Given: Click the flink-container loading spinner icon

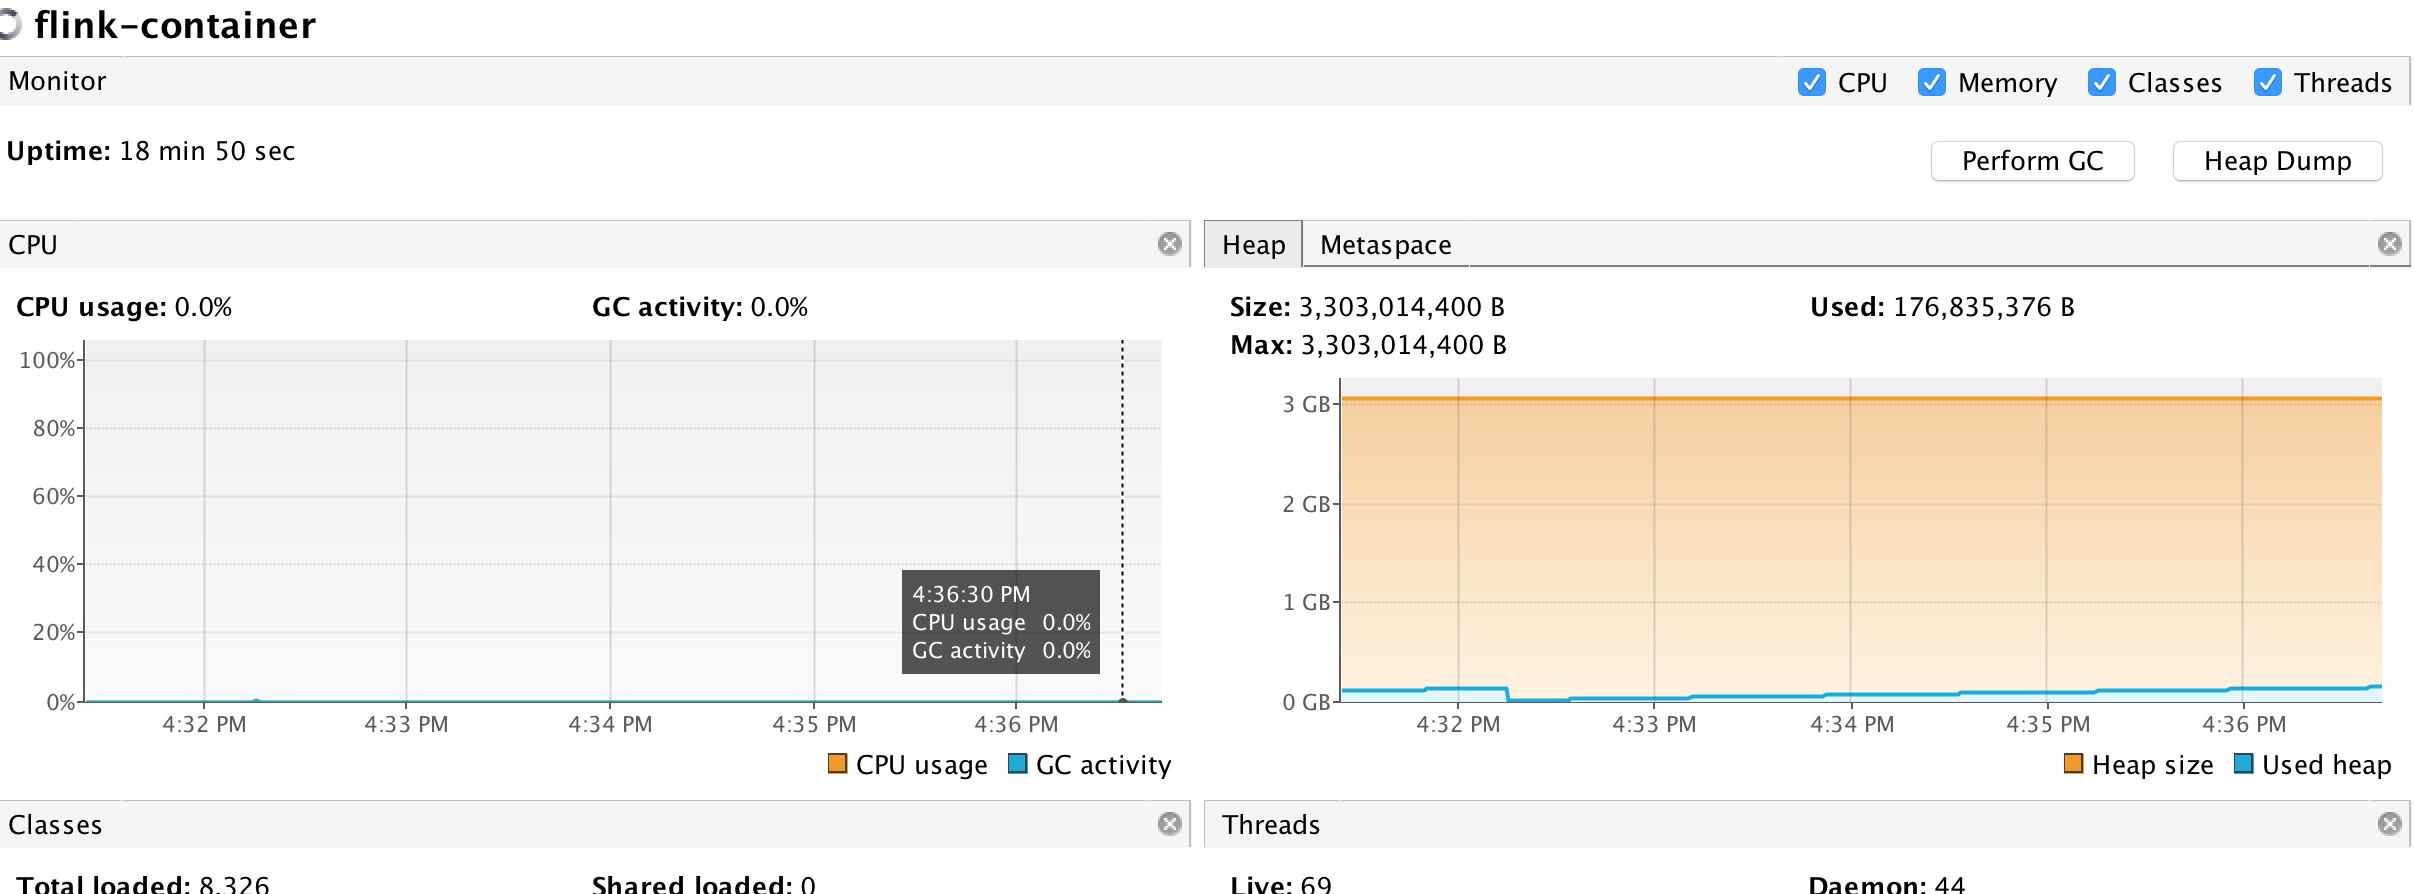Looking at the screenshot, I should tap(10, 24).
